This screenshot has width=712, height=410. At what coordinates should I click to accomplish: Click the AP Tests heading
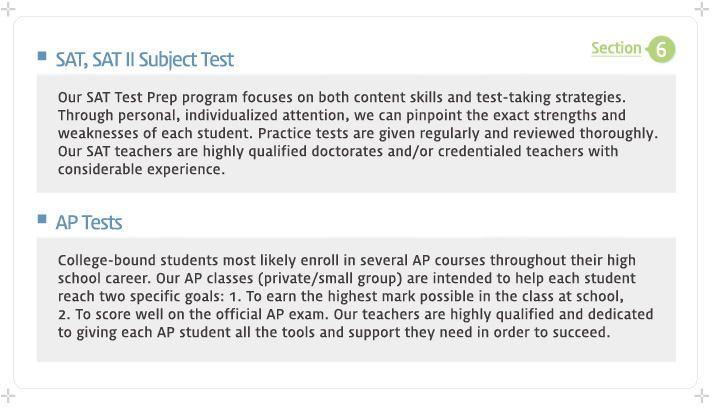pos(89,222)
